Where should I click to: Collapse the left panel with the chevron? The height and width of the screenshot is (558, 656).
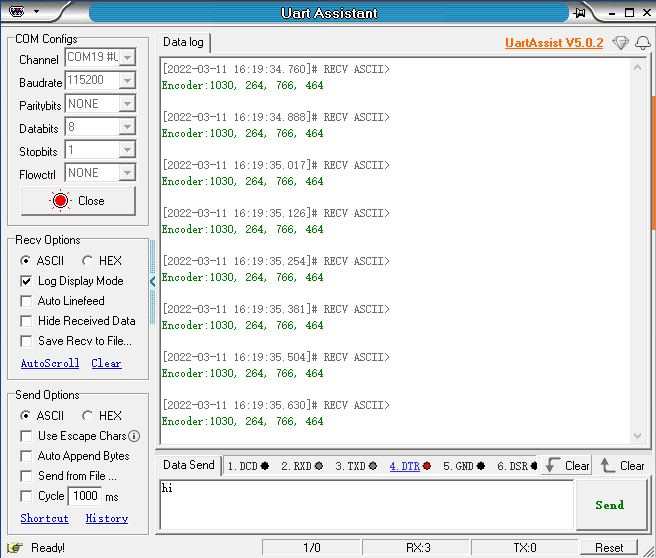(153, 282)
